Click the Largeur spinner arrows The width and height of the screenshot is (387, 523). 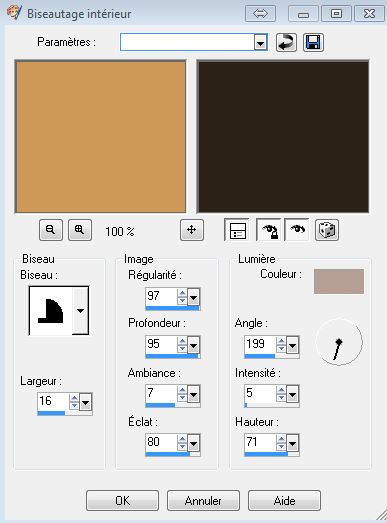(x=74, y=402)
